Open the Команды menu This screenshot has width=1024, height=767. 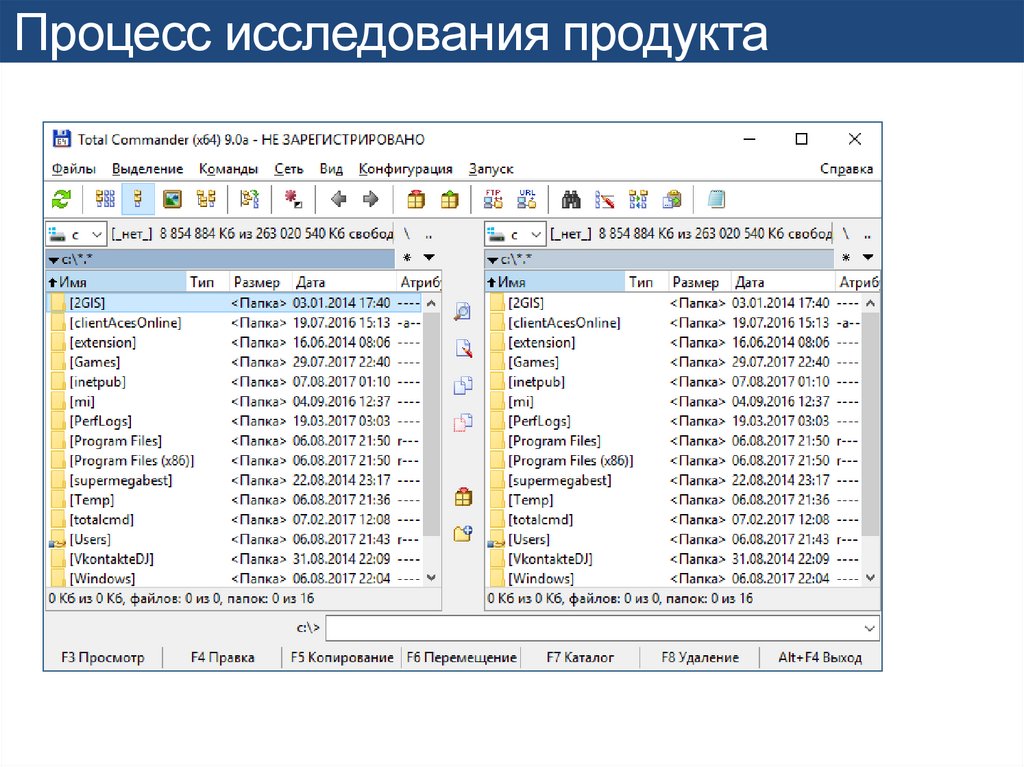228,169
